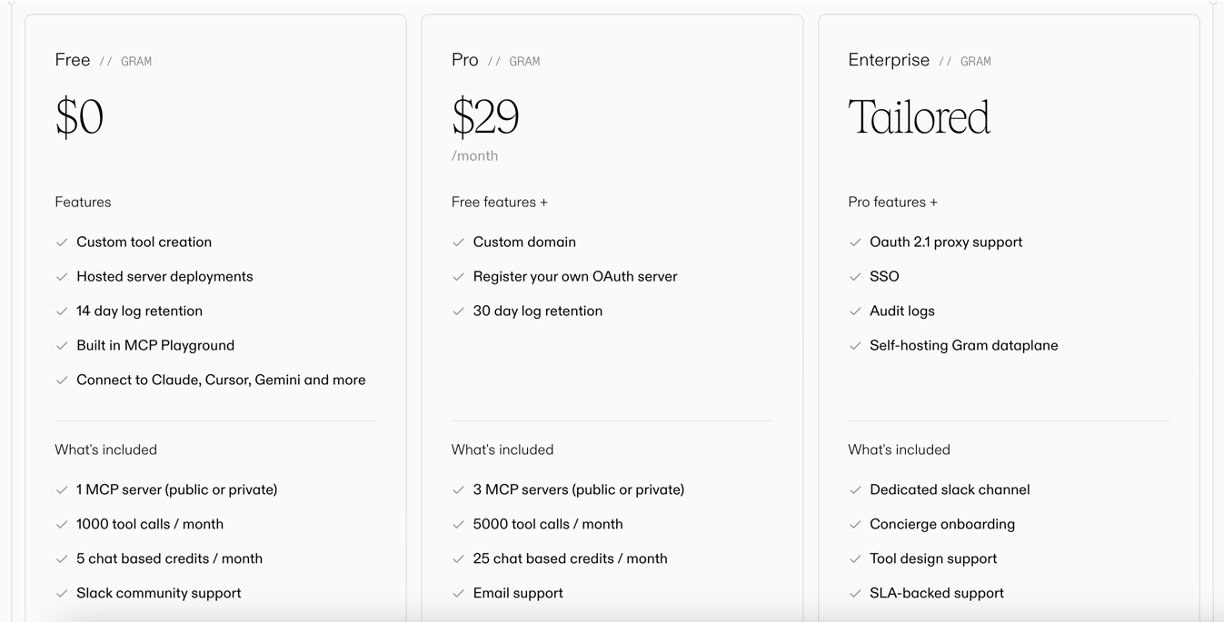Click the checkmark beside Custom tool creation
The width and height of the screenshot is (1224, 622).
pyautogui.click(x=62, y=242)
